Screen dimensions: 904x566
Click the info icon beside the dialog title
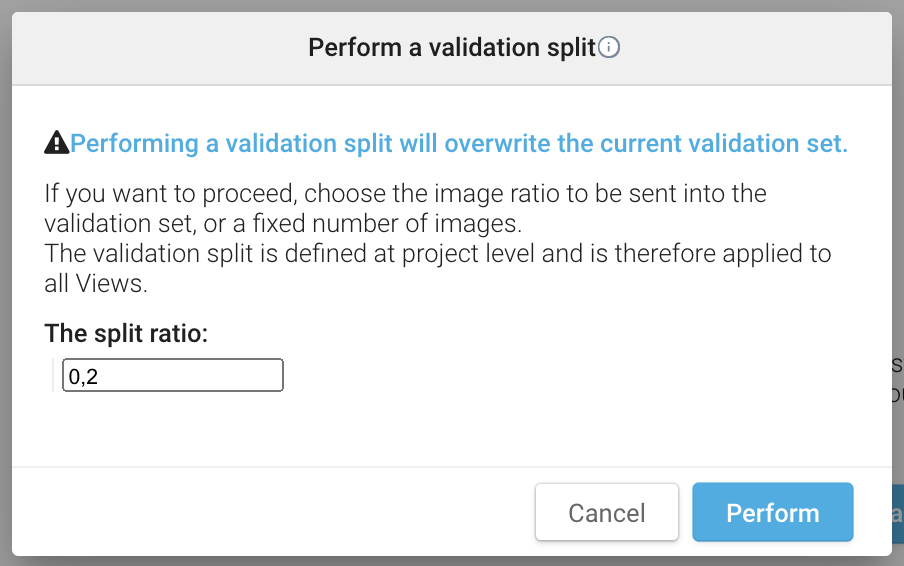coord(609,48)
